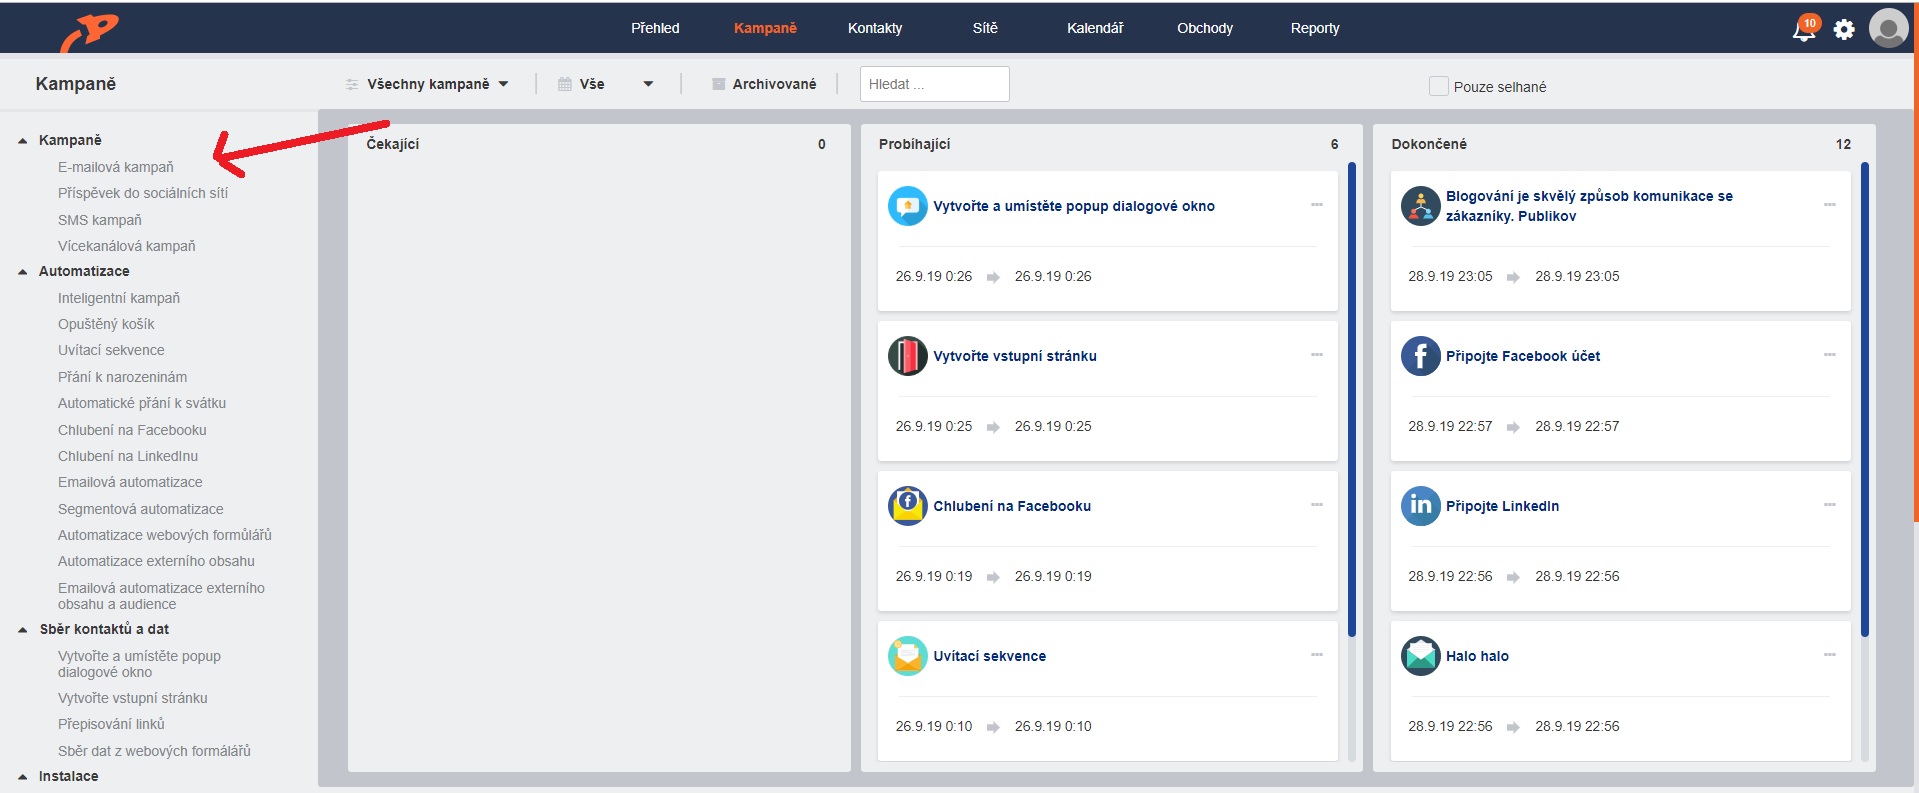Choose Segmentová automatizace
This screenshot has width=1919, height=793.
click(141, 509)
